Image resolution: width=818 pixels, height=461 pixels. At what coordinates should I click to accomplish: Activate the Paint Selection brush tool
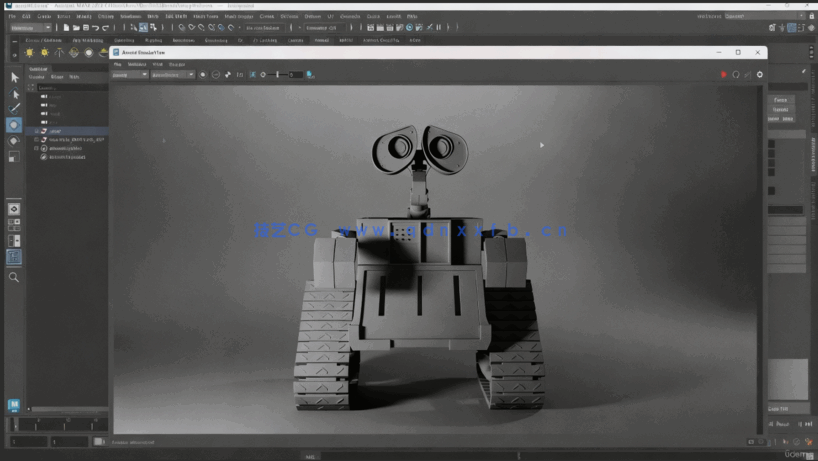(x=14, y=108)
